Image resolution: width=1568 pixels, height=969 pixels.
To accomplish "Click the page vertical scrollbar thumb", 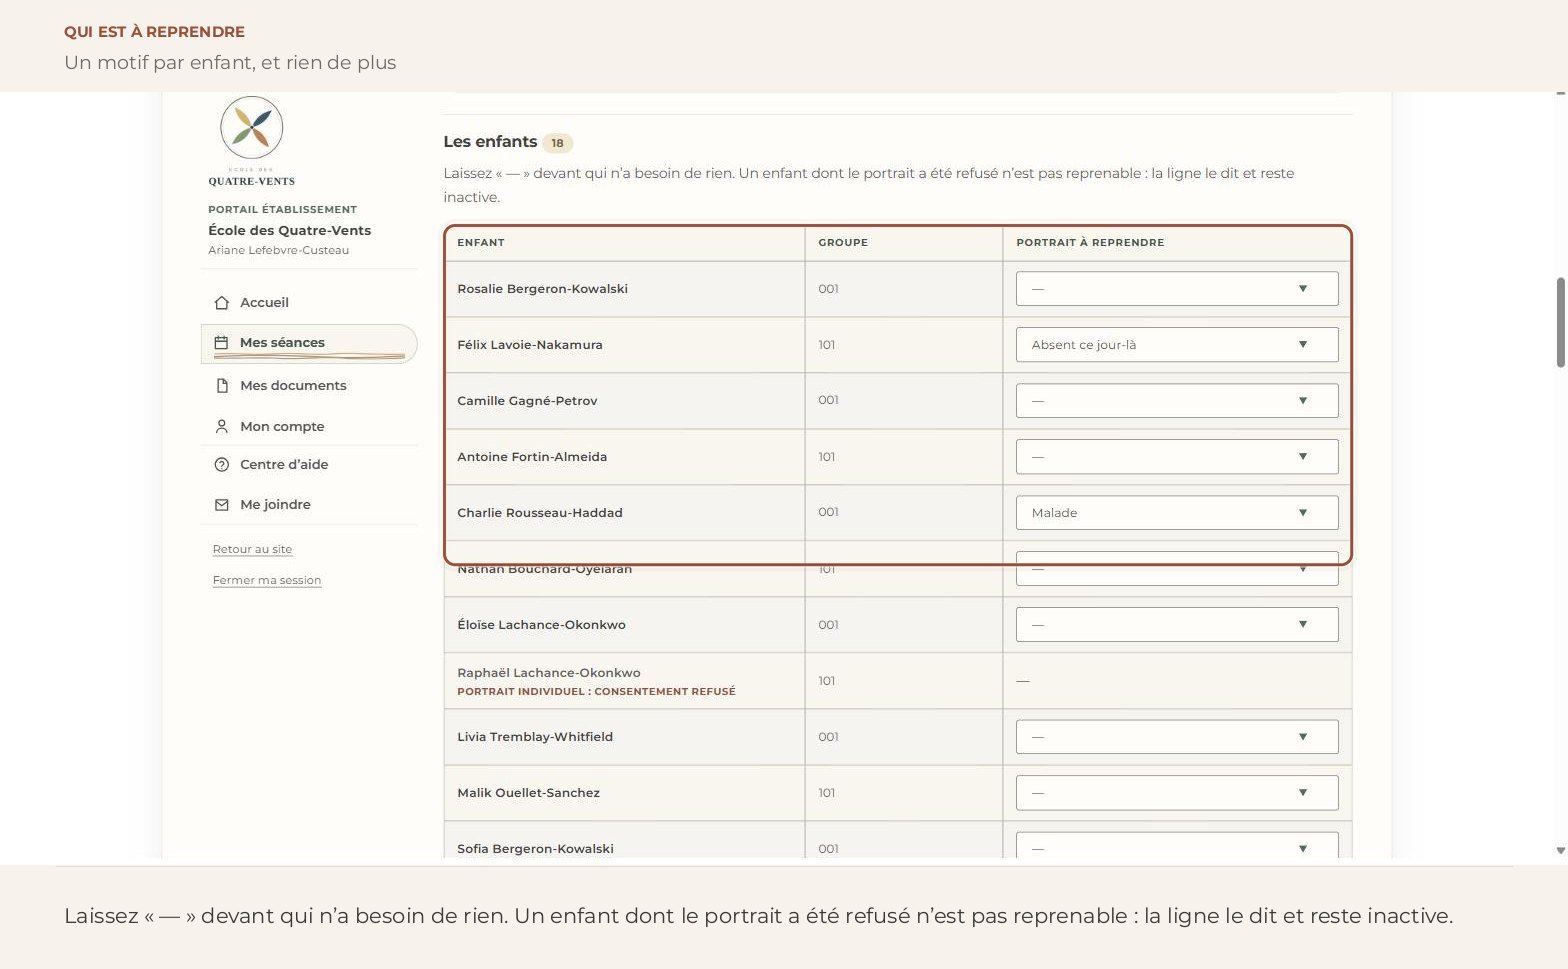I will tap(1560, 323).
